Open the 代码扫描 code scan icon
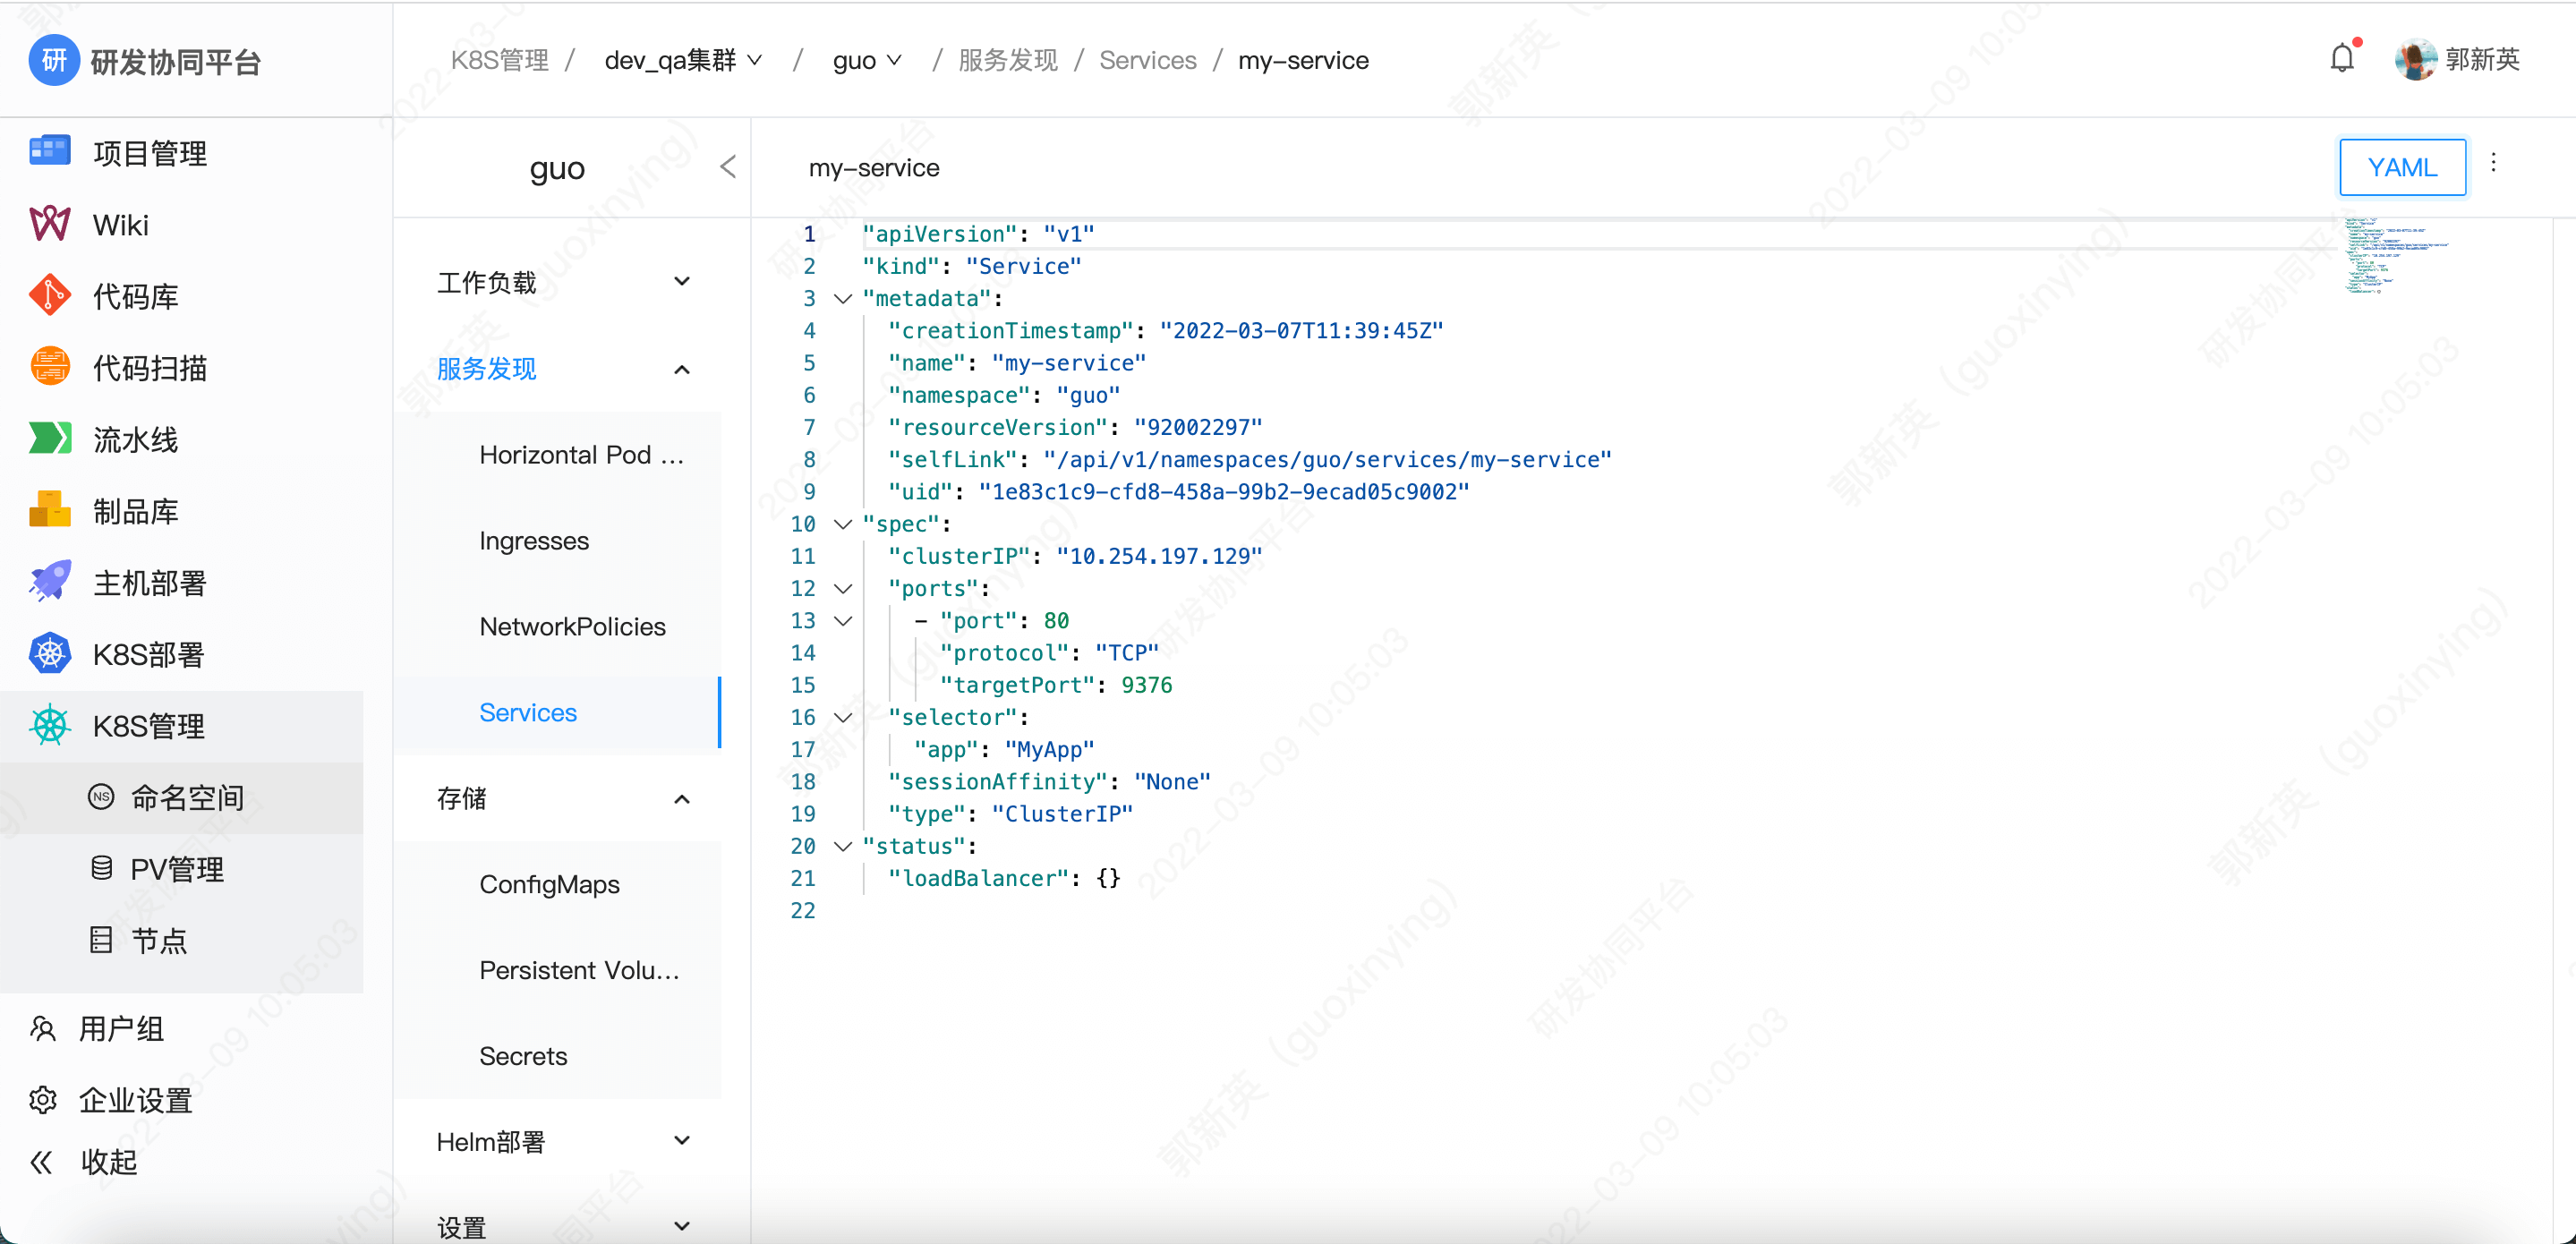Image resolution: width=2576 pixels, height=1244 pixels. pos(49,367)
